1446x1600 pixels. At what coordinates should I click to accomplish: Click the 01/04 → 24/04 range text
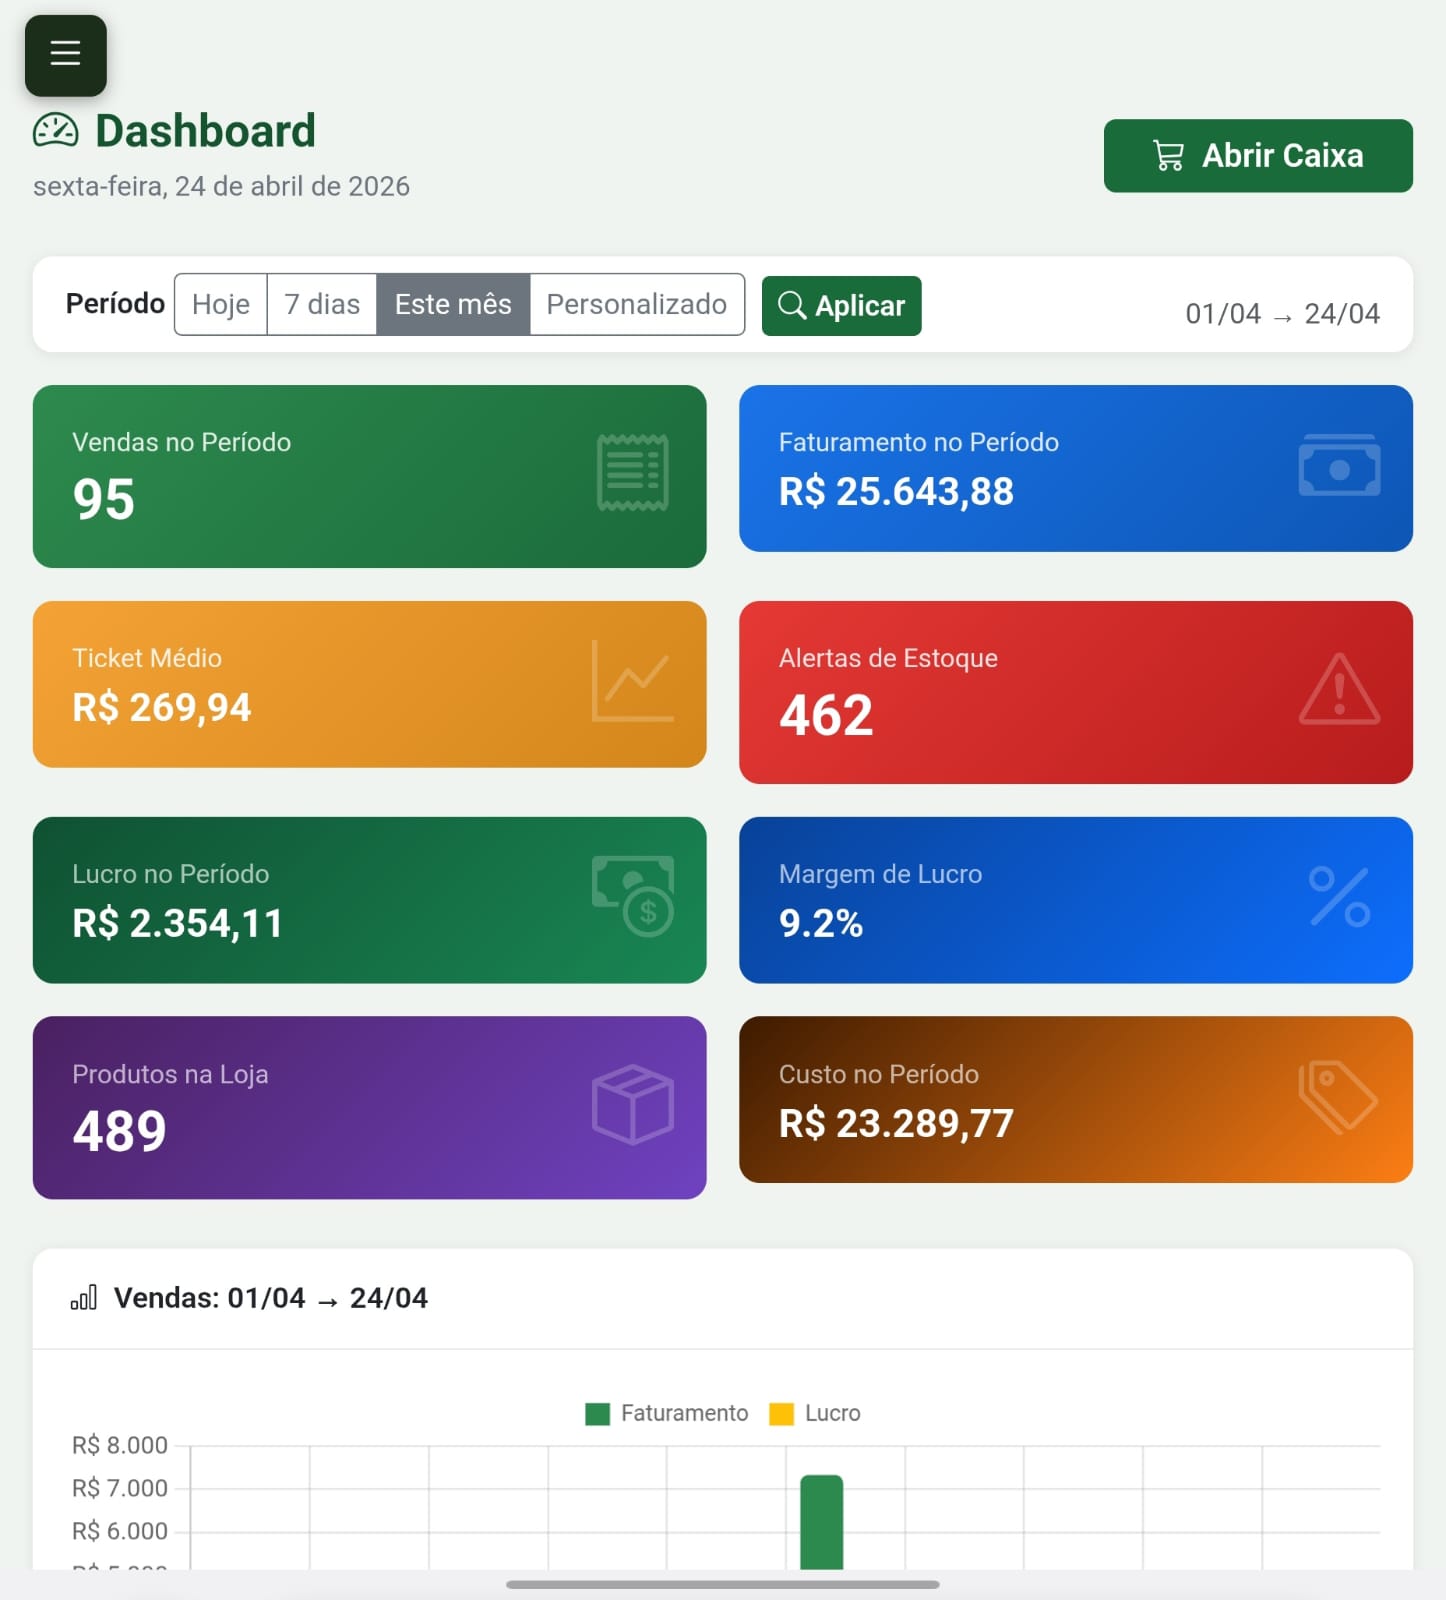(x=1283, y=314)
